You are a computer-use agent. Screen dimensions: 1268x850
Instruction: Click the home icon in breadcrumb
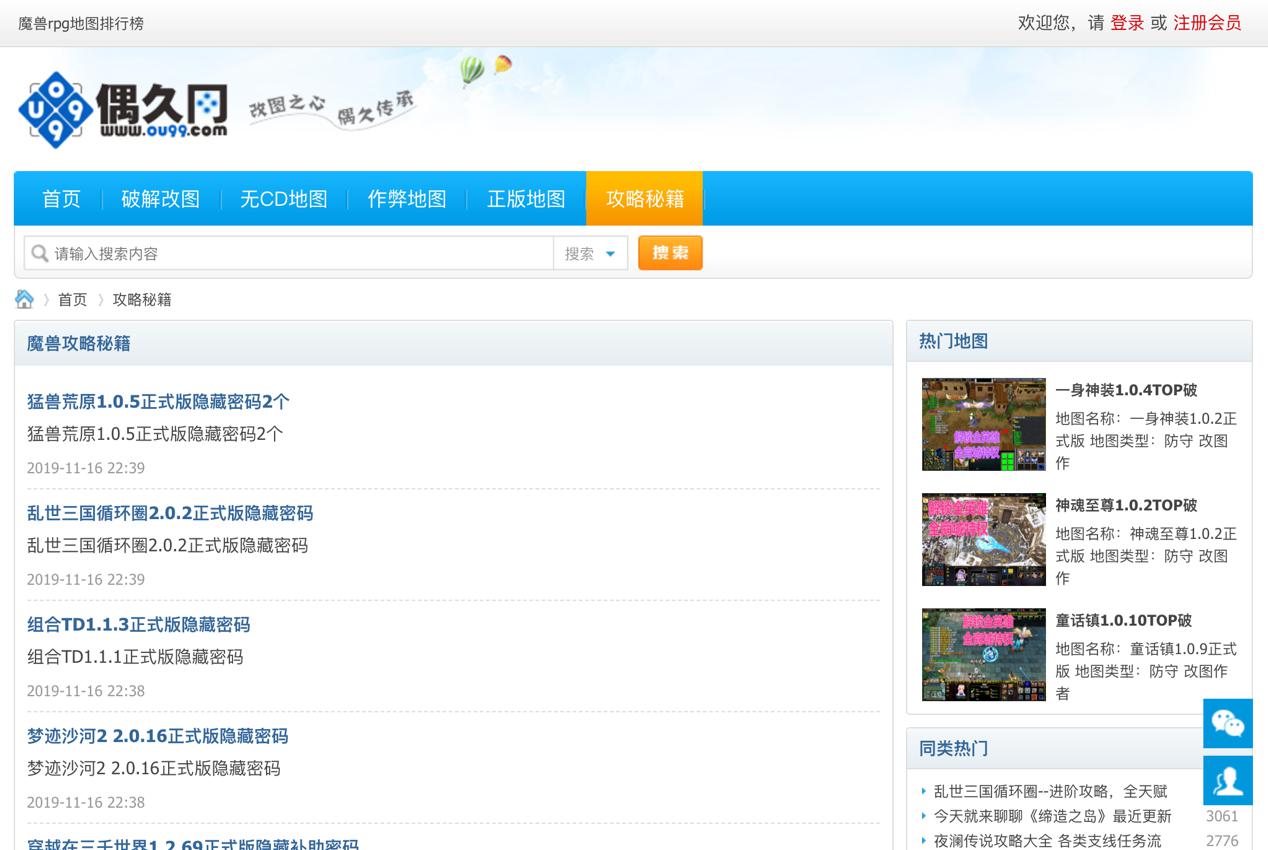[x=25, y=299]
